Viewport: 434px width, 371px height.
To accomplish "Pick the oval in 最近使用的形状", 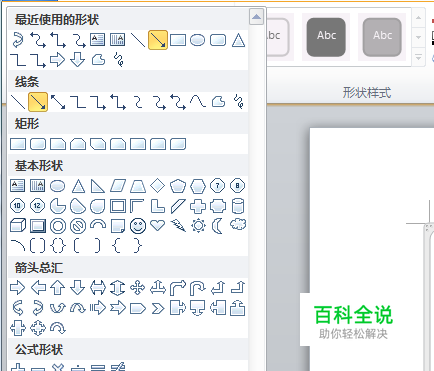I will click(x=197, y=40).
